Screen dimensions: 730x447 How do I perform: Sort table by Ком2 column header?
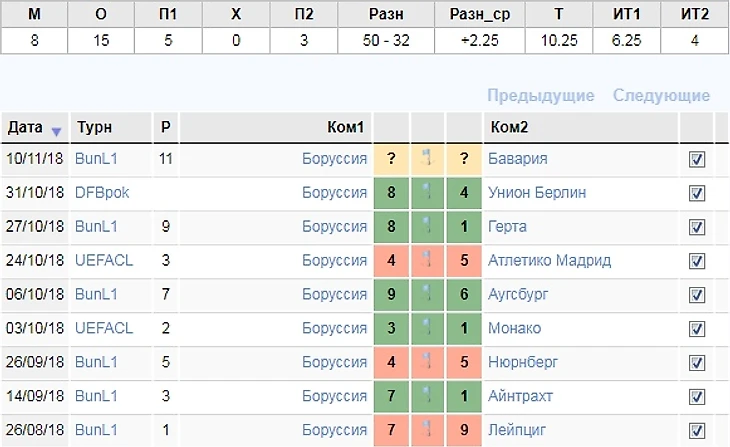point(508,128)
